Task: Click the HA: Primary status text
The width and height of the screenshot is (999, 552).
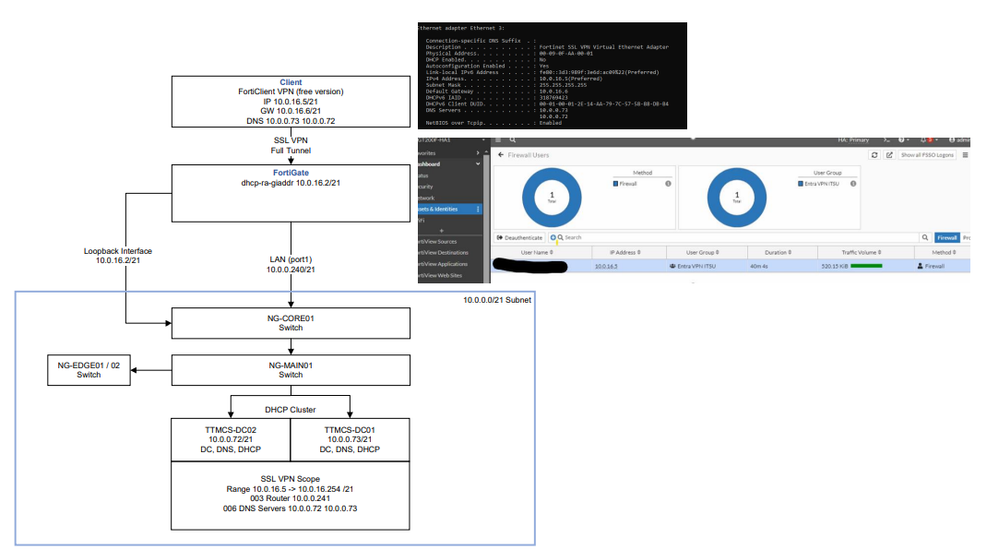Action: 854,140
